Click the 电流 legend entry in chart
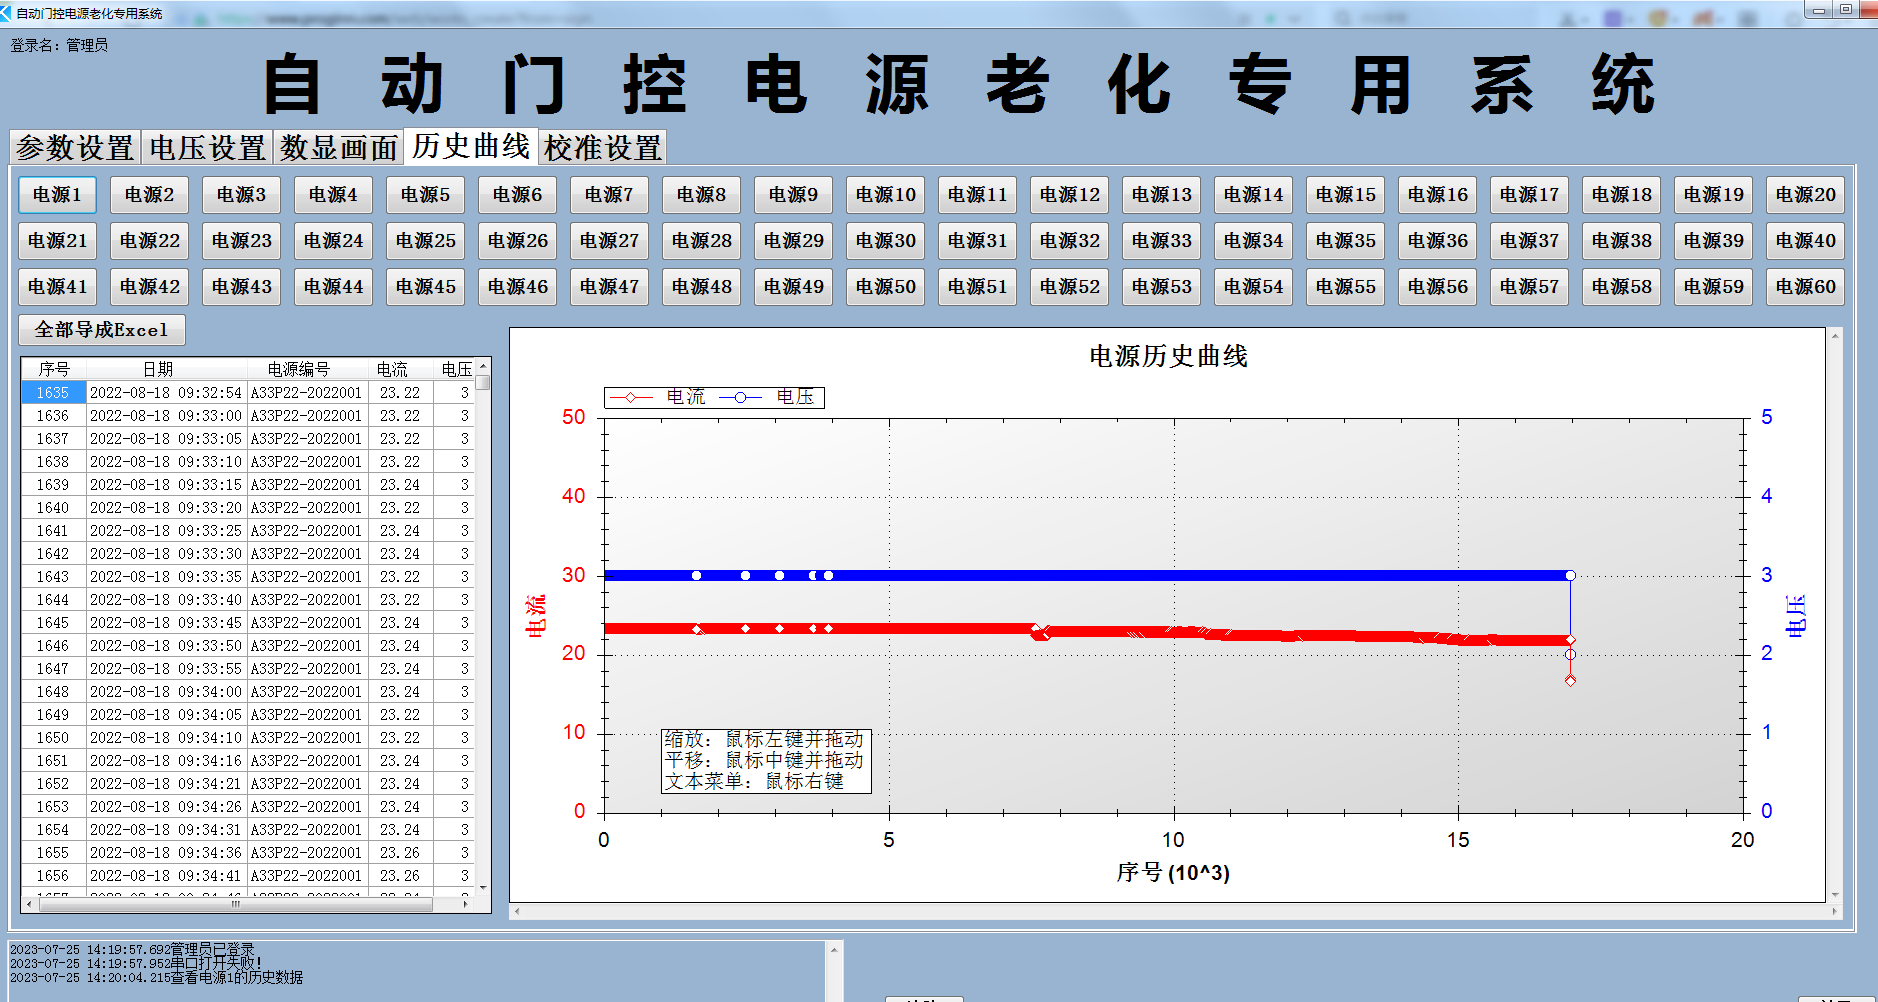 pos(657,397)
